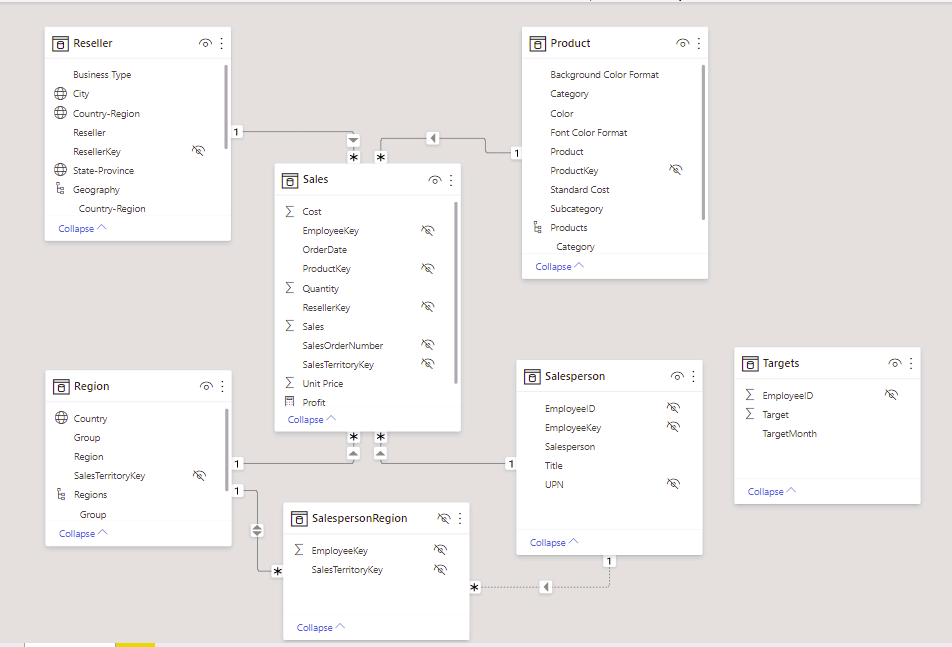Click sigma icon next to Cost

pyautogui.click(x=290, y=211)
